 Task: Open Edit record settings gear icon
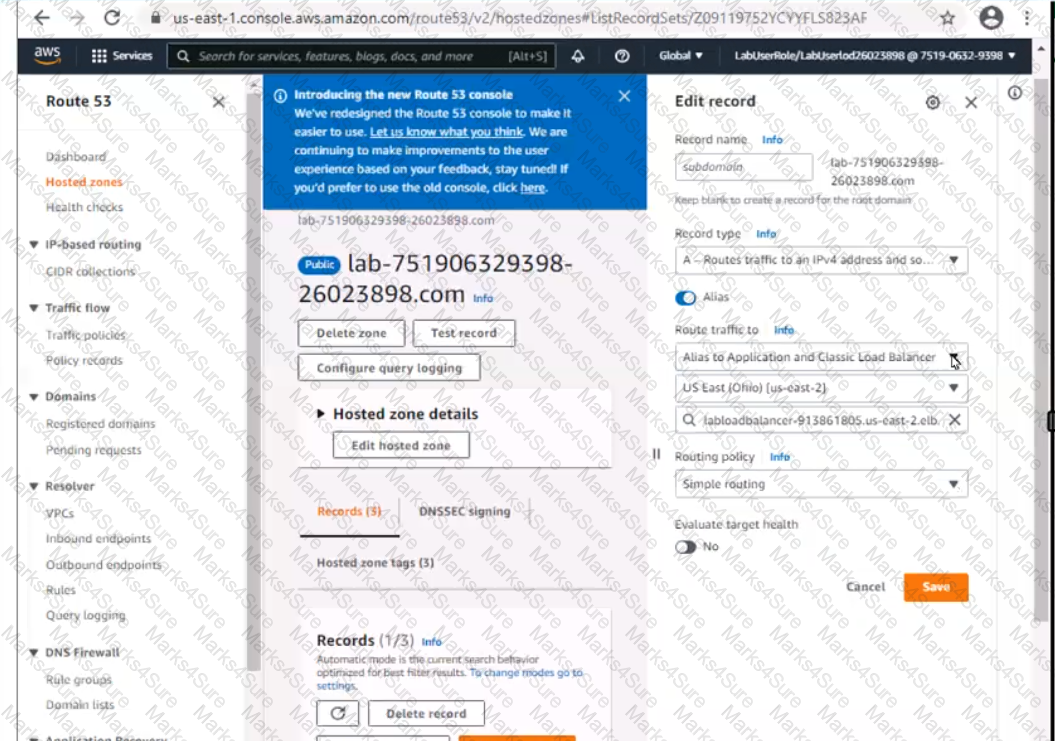pos(933,102)
